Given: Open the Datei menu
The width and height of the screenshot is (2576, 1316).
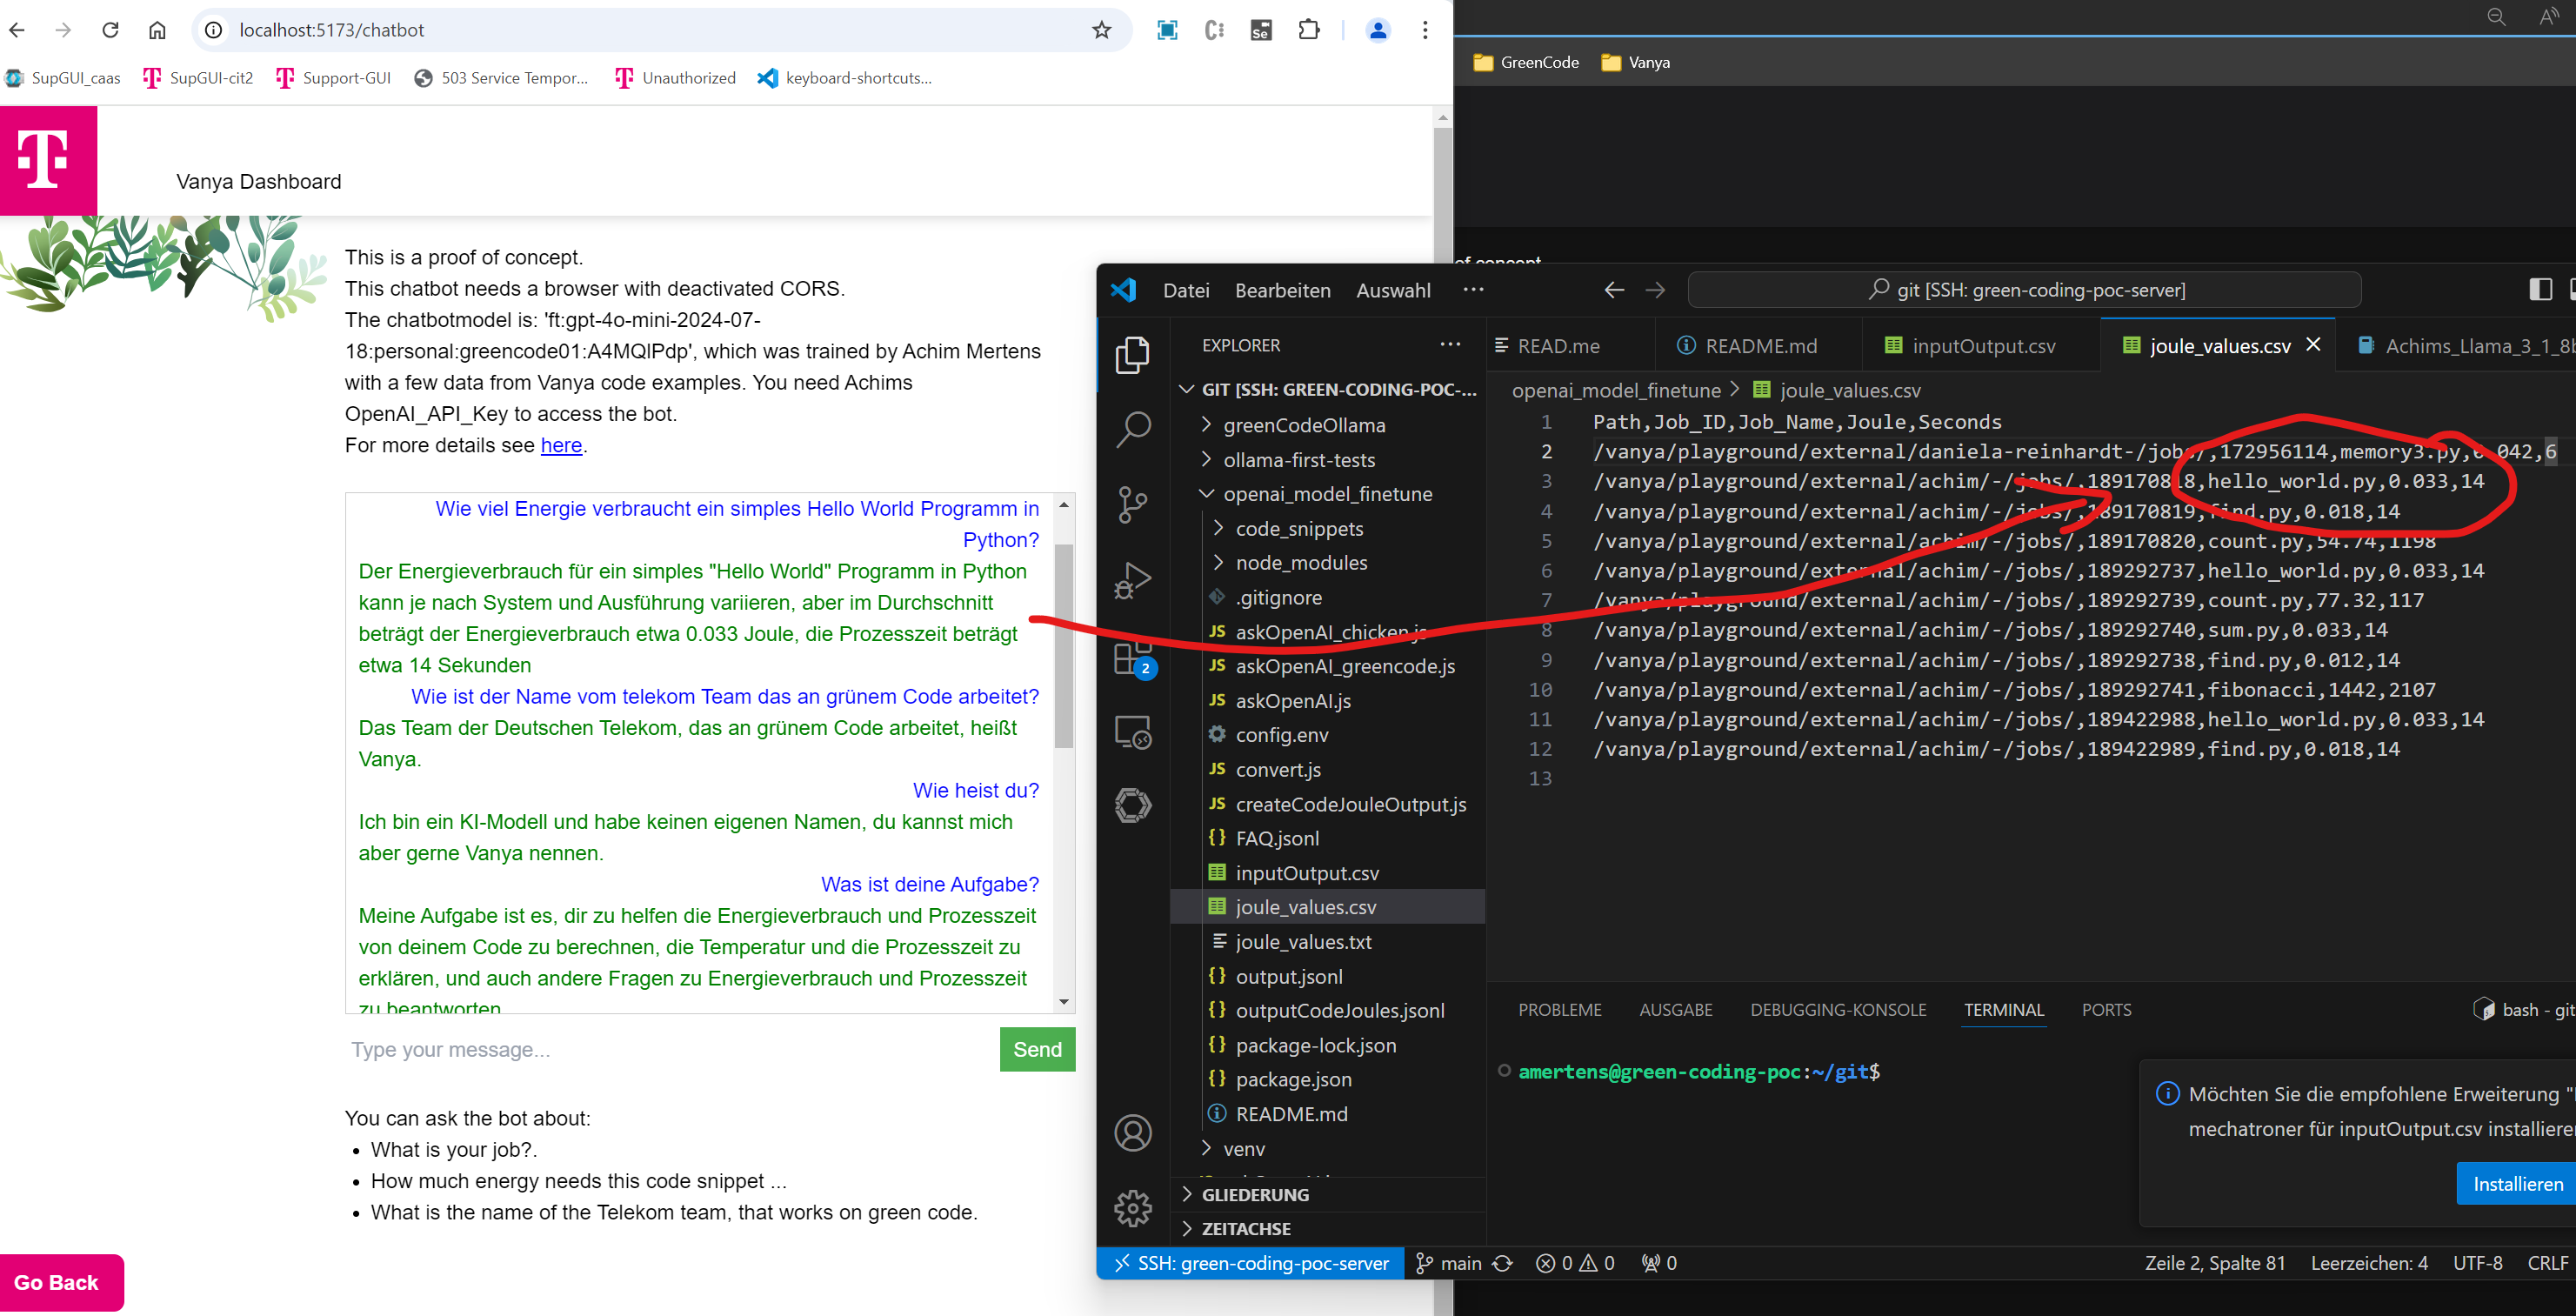Looking at the screenshot, I should (1186, 290).
